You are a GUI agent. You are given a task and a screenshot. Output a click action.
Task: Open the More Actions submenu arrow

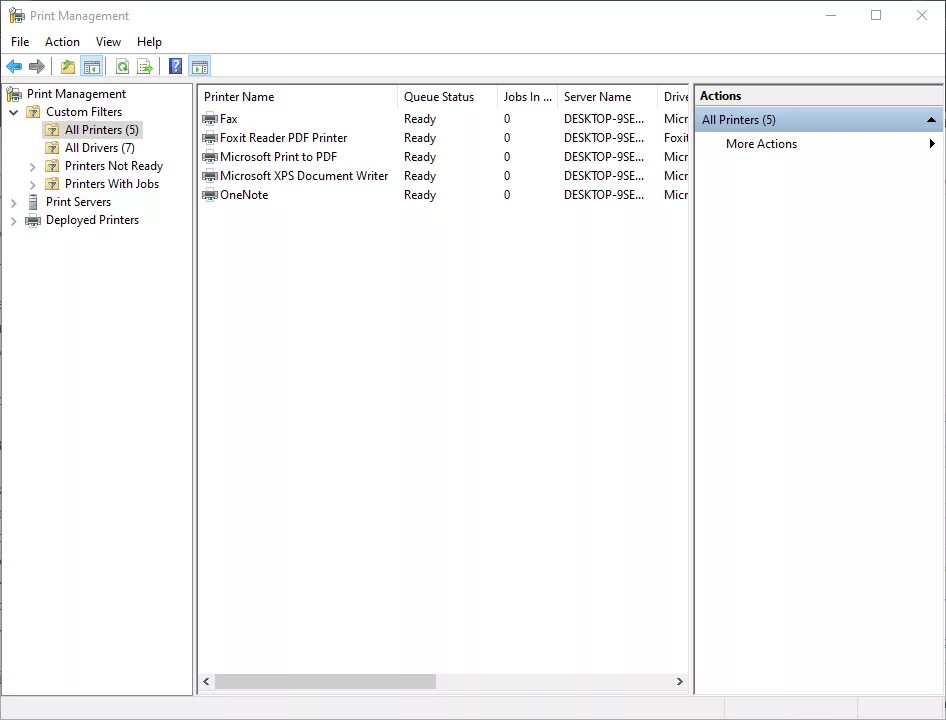(x=933, y=144)
